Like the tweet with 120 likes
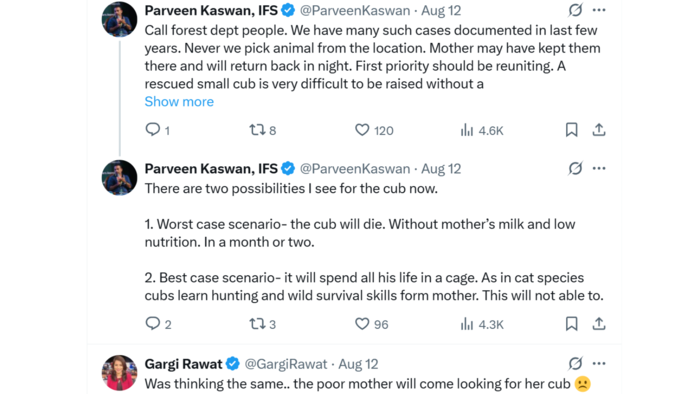Viewport: 700px width, 394px height. click(362, 130)
